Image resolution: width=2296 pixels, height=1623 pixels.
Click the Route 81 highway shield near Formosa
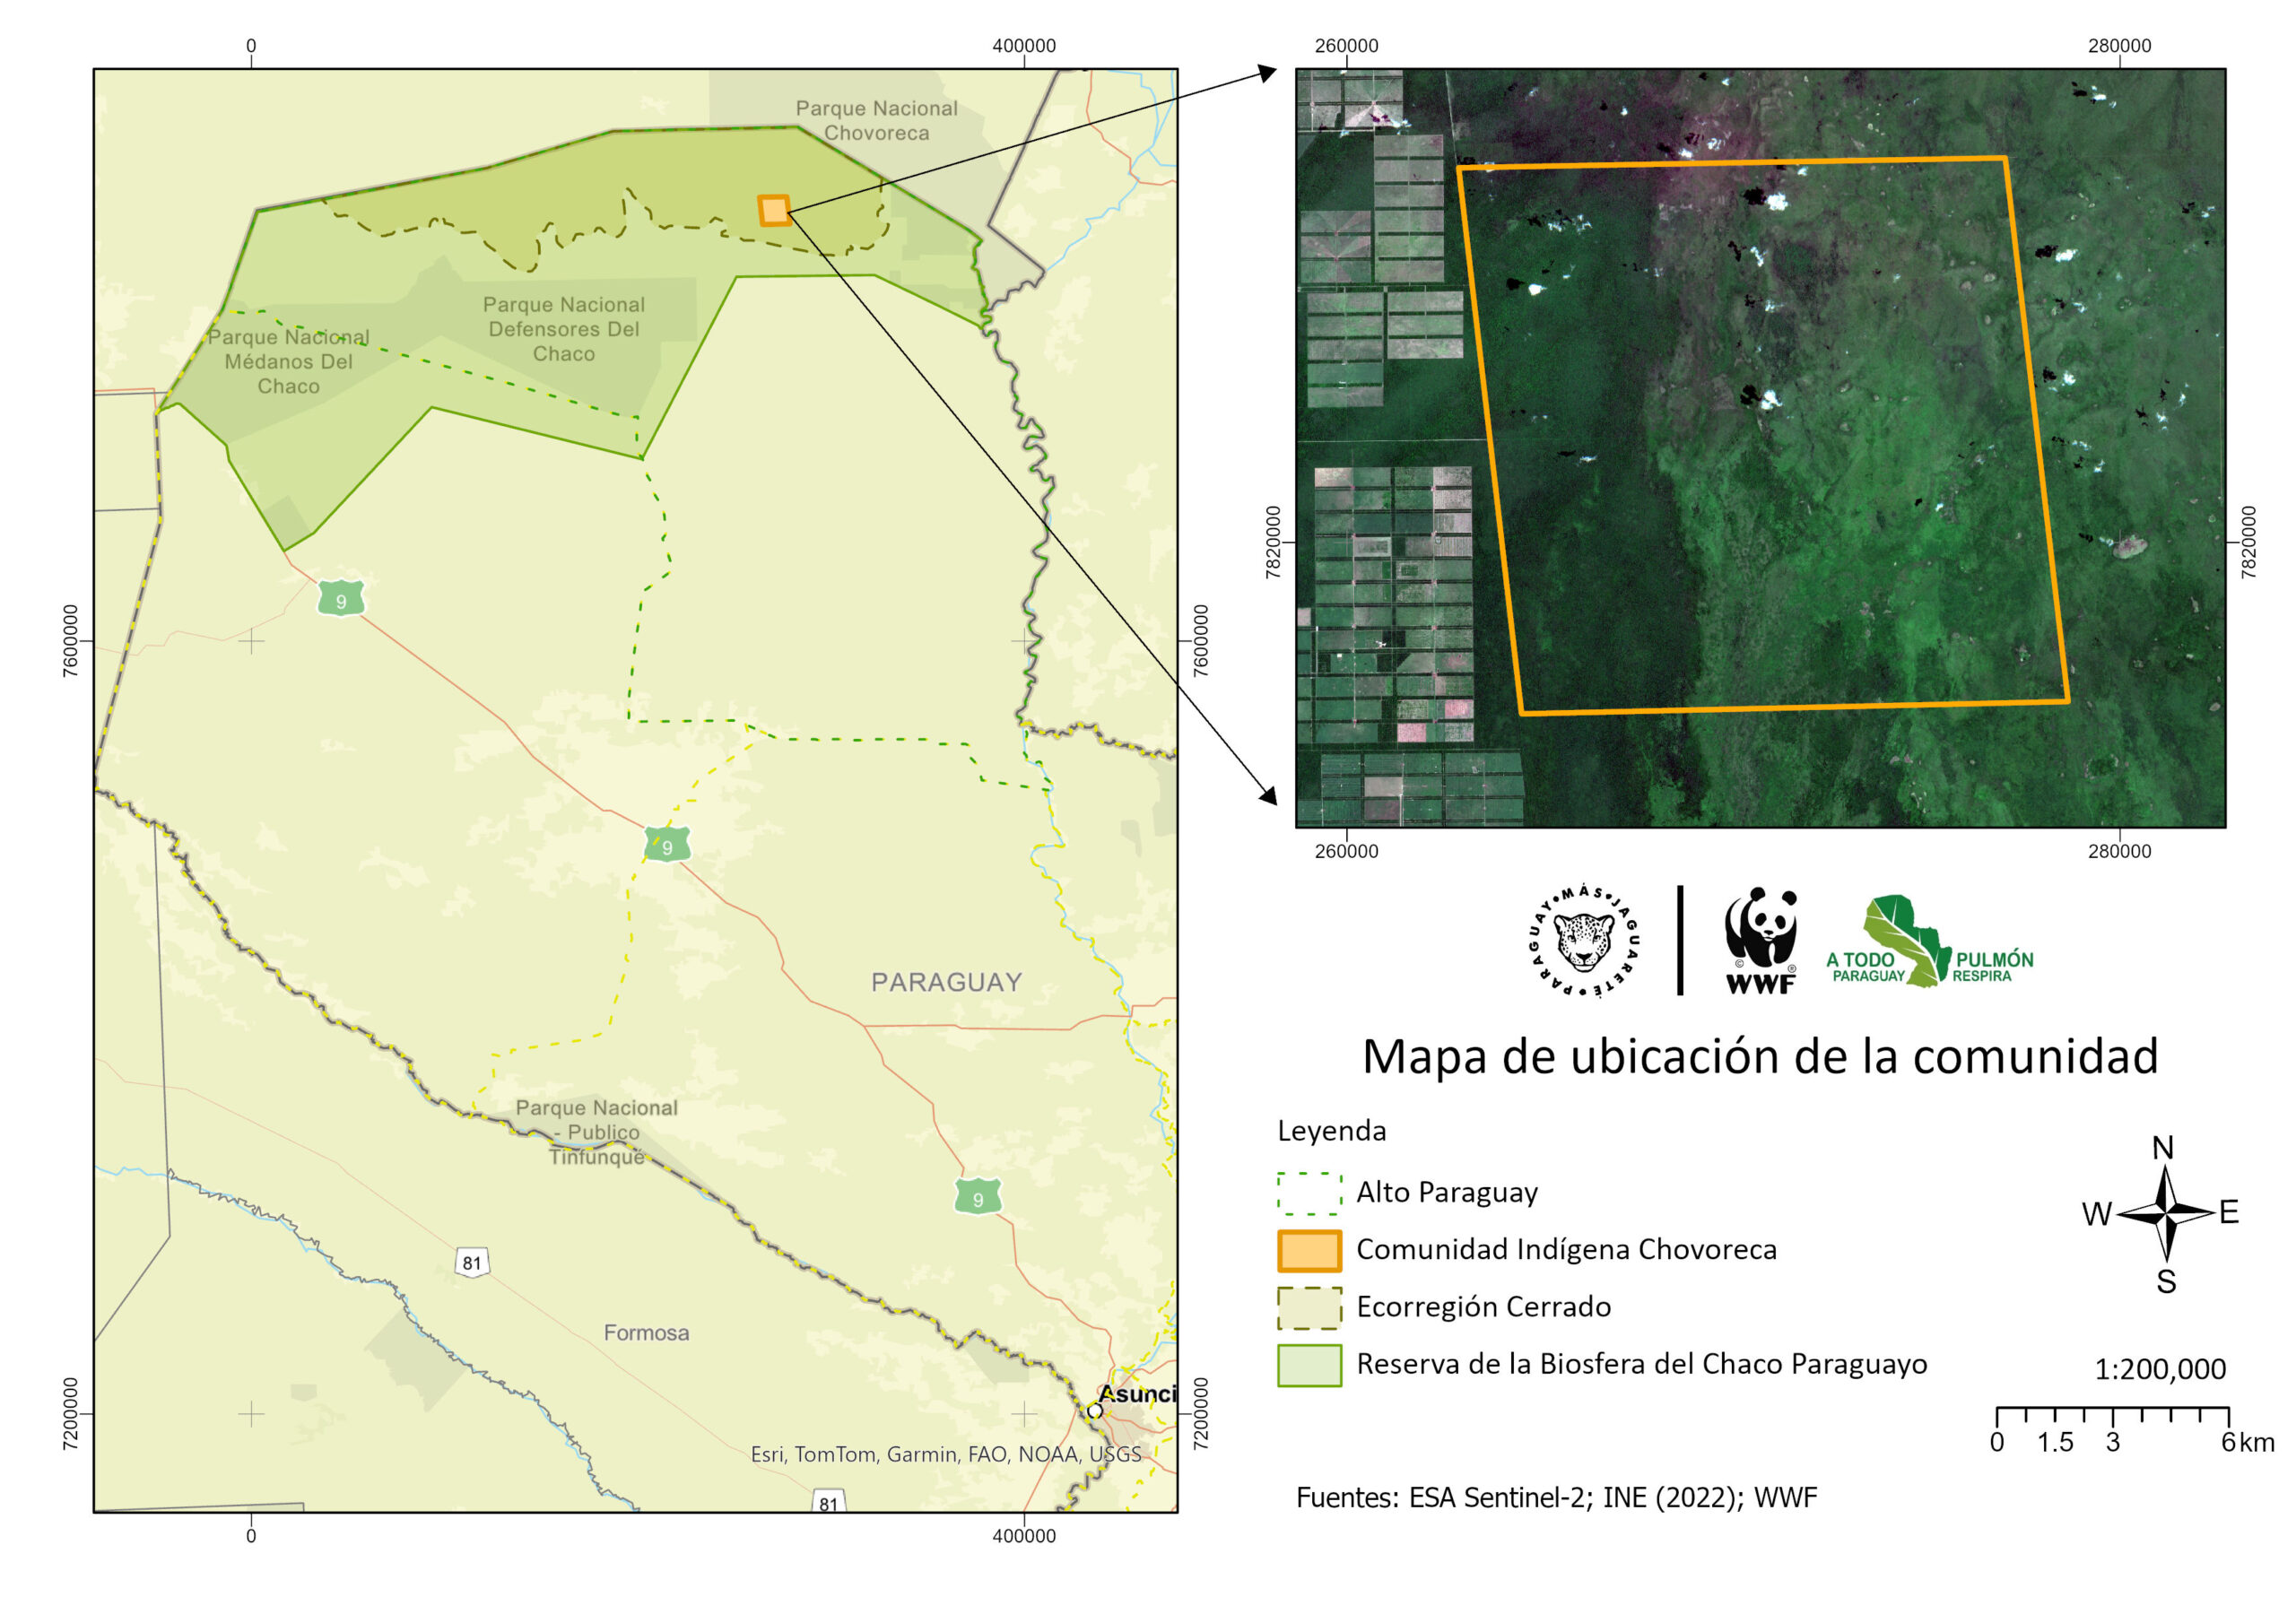pos(471,1262)
